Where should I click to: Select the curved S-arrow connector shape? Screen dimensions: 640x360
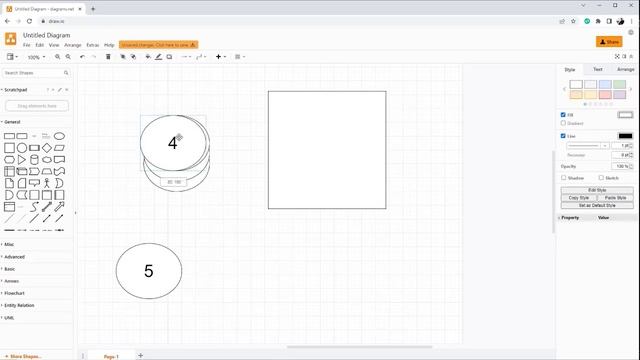34,207
